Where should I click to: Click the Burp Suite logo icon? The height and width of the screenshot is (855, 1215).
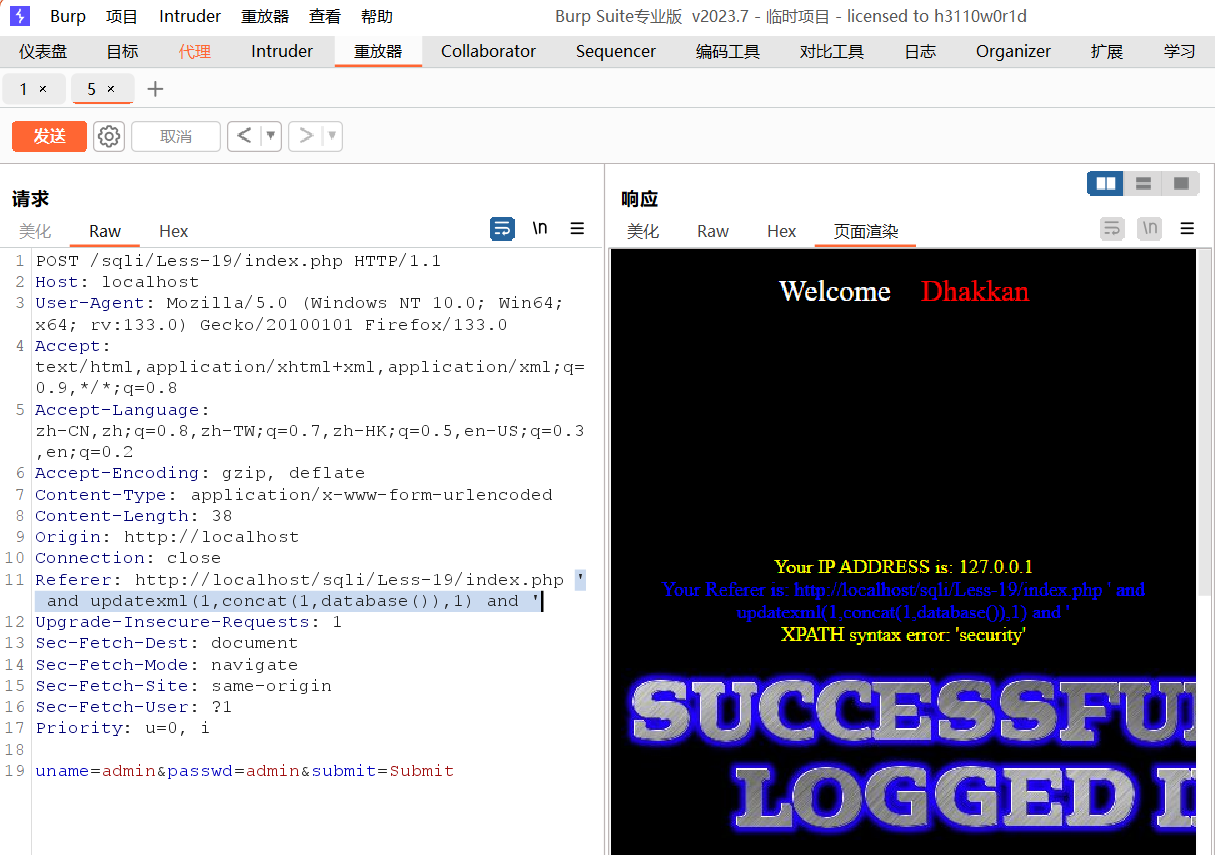(x=20, y=16)
